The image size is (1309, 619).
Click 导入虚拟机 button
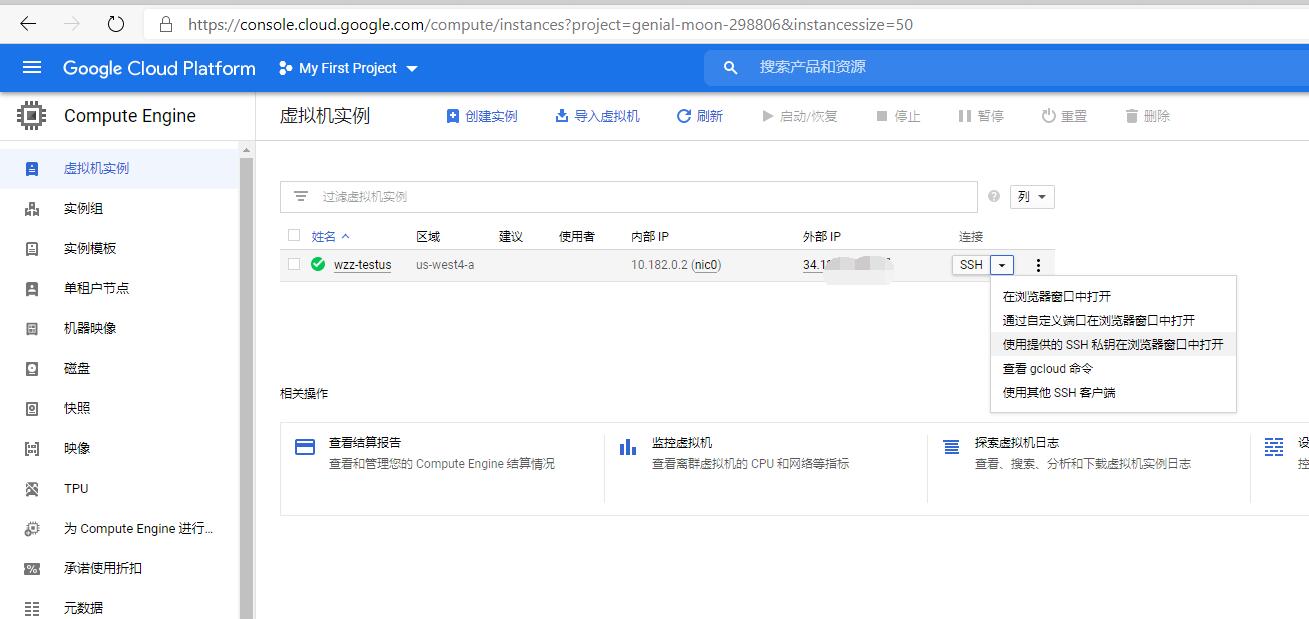tap(597, 116)
